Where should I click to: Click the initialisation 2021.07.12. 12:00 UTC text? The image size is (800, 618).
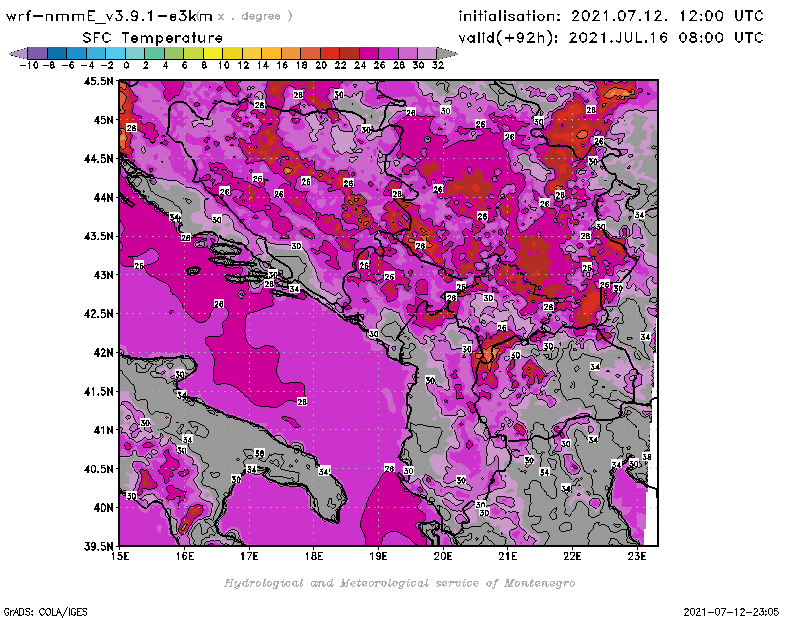[611, 16]
